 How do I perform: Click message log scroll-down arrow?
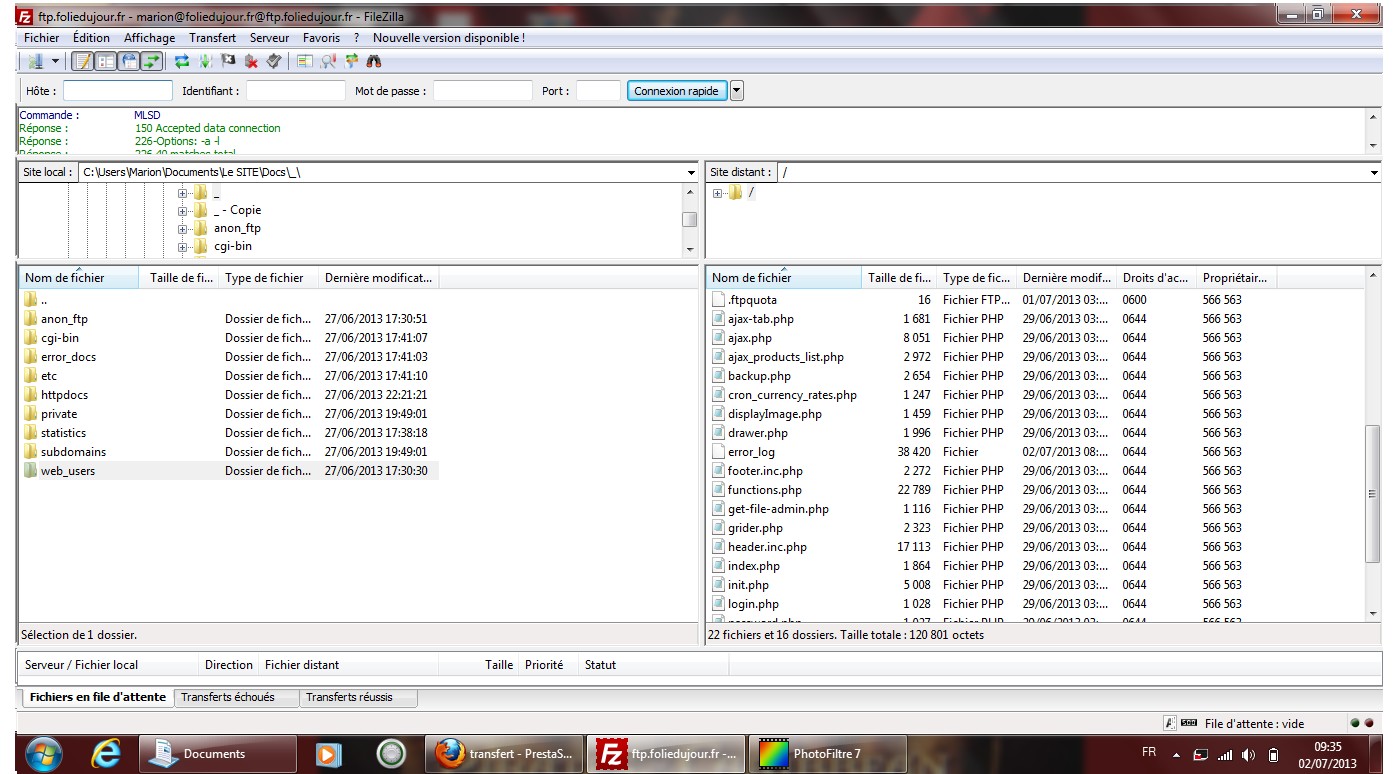pos(1373,146)
